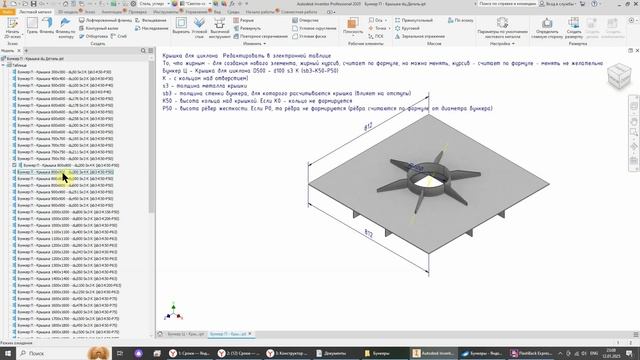Switch to Проверка ribbon tab
Image resolution: width=640 pixels, height=360 pixels.
138,12
